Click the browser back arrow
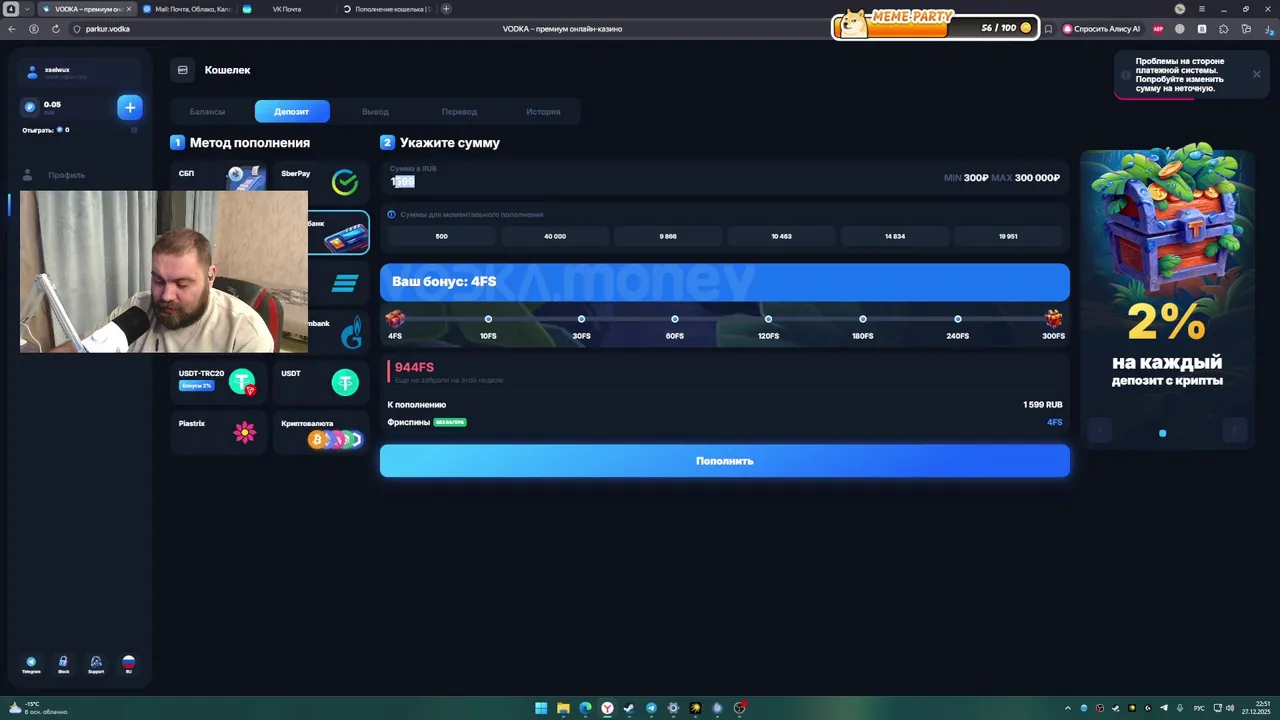 tap(12, 29)
